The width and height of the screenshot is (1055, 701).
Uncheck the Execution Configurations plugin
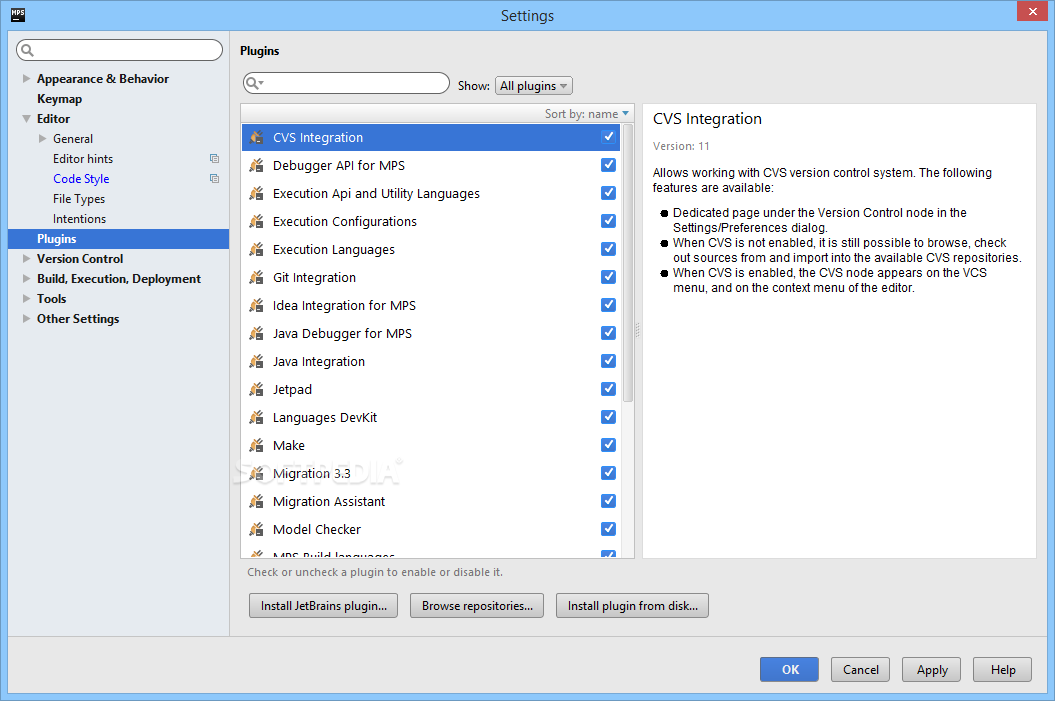tap(608, 221)
